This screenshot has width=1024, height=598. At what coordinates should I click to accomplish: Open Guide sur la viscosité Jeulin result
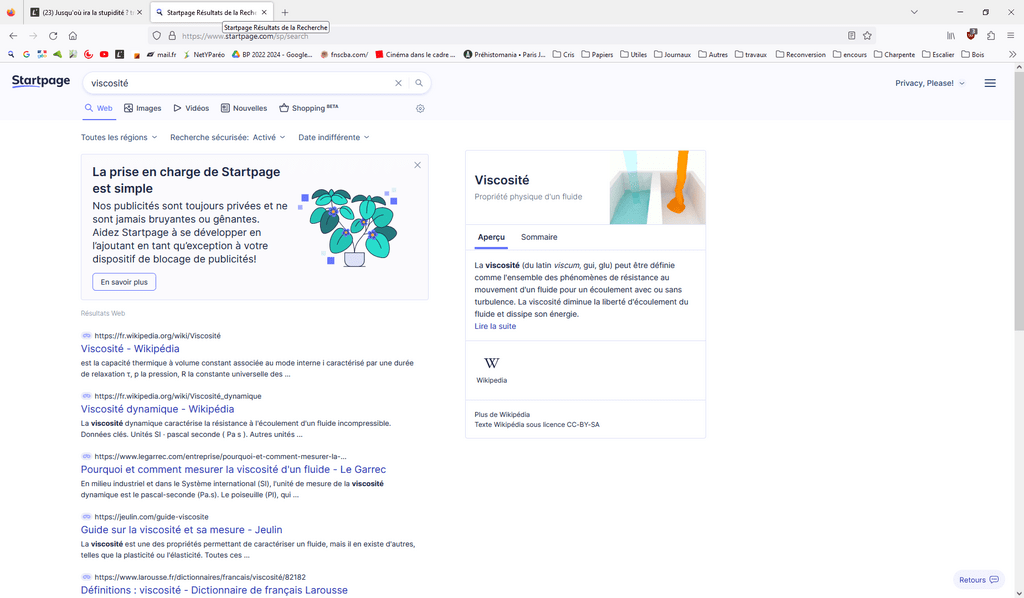point(182,529)
